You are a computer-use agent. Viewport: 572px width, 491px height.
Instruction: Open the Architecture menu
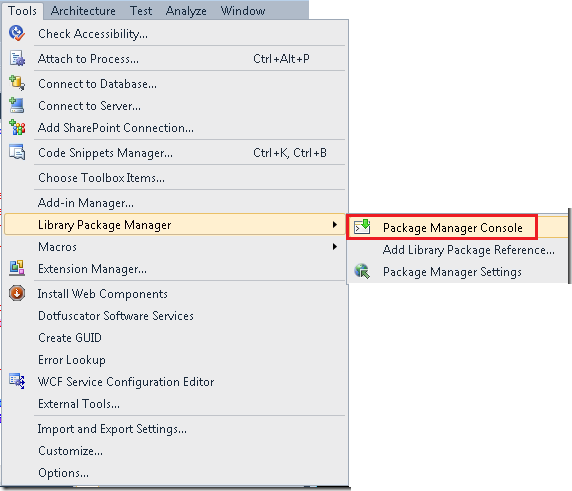click(x=83, y=11)
